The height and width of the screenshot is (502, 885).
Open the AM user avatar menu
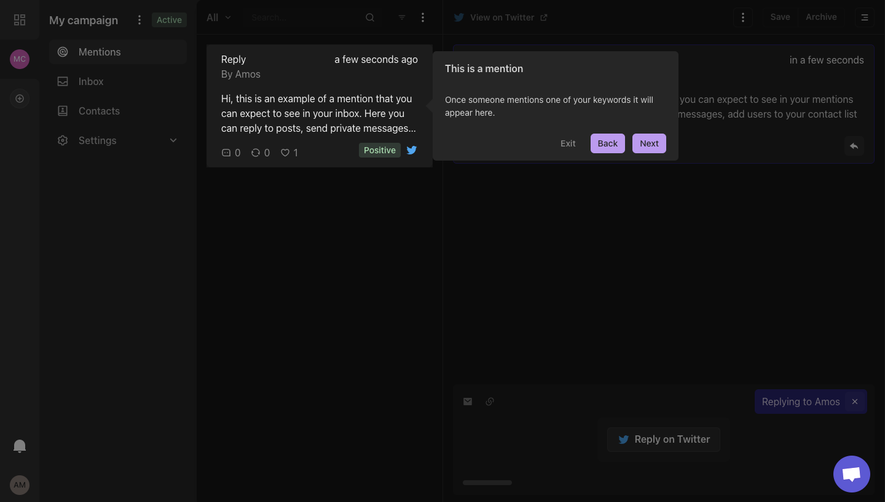click(19, 484)
